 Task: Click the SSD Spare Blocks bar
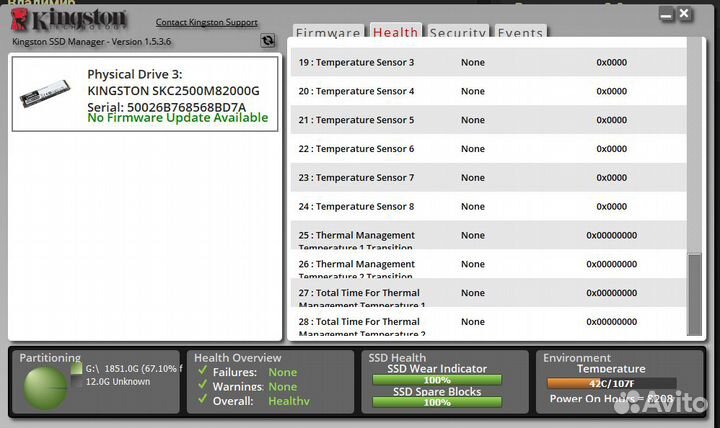click(x=435, y=403)
